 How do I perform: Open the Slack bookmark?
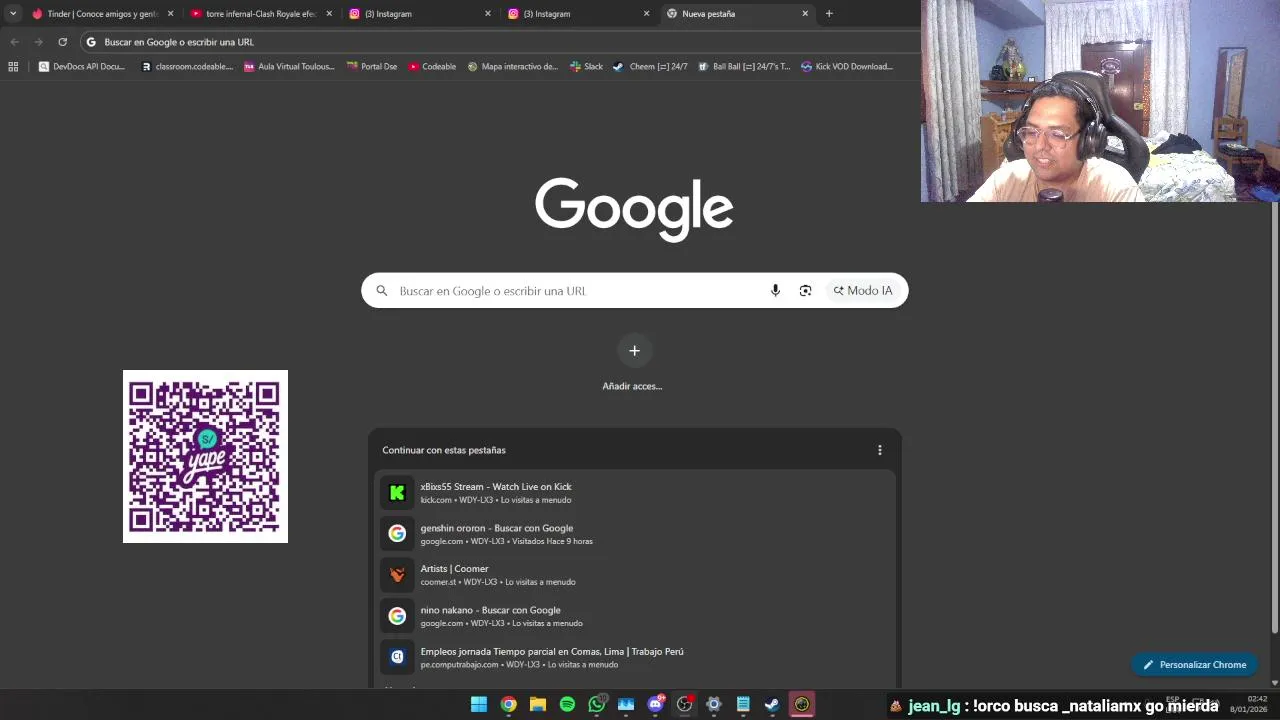pos(586,67)
